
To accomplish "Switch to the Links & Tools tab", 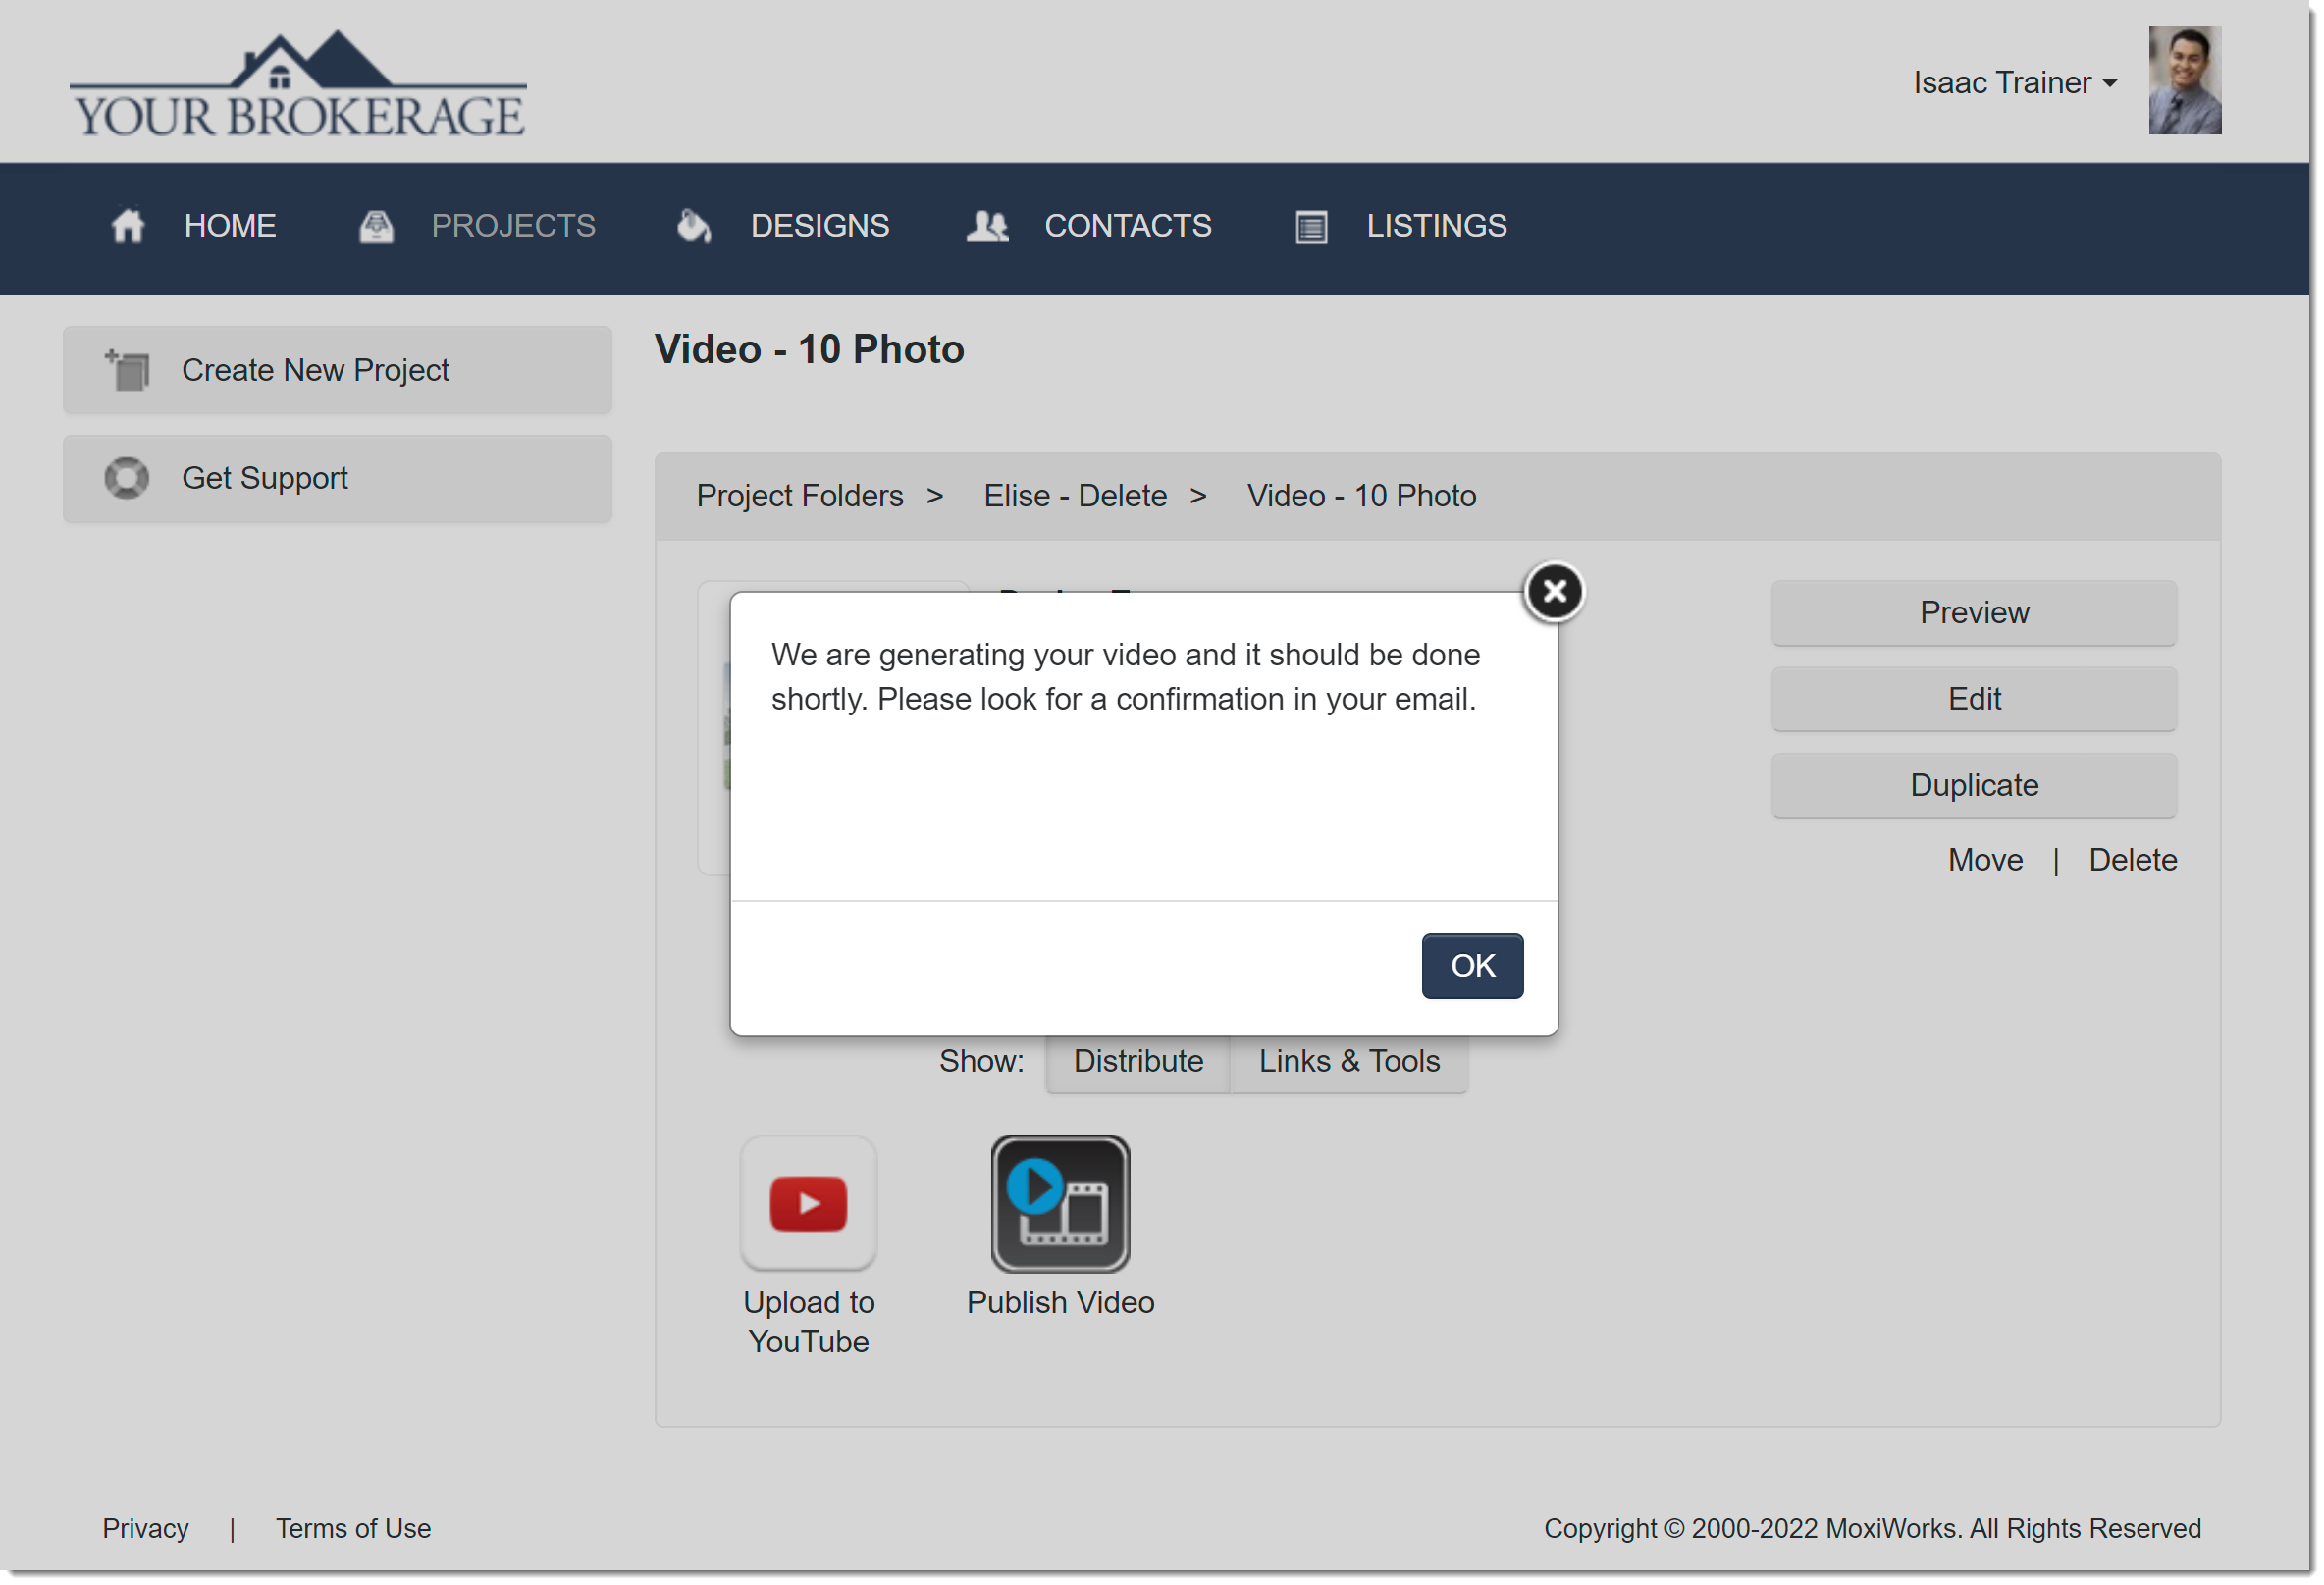I will click(x=1349, y=1061).
